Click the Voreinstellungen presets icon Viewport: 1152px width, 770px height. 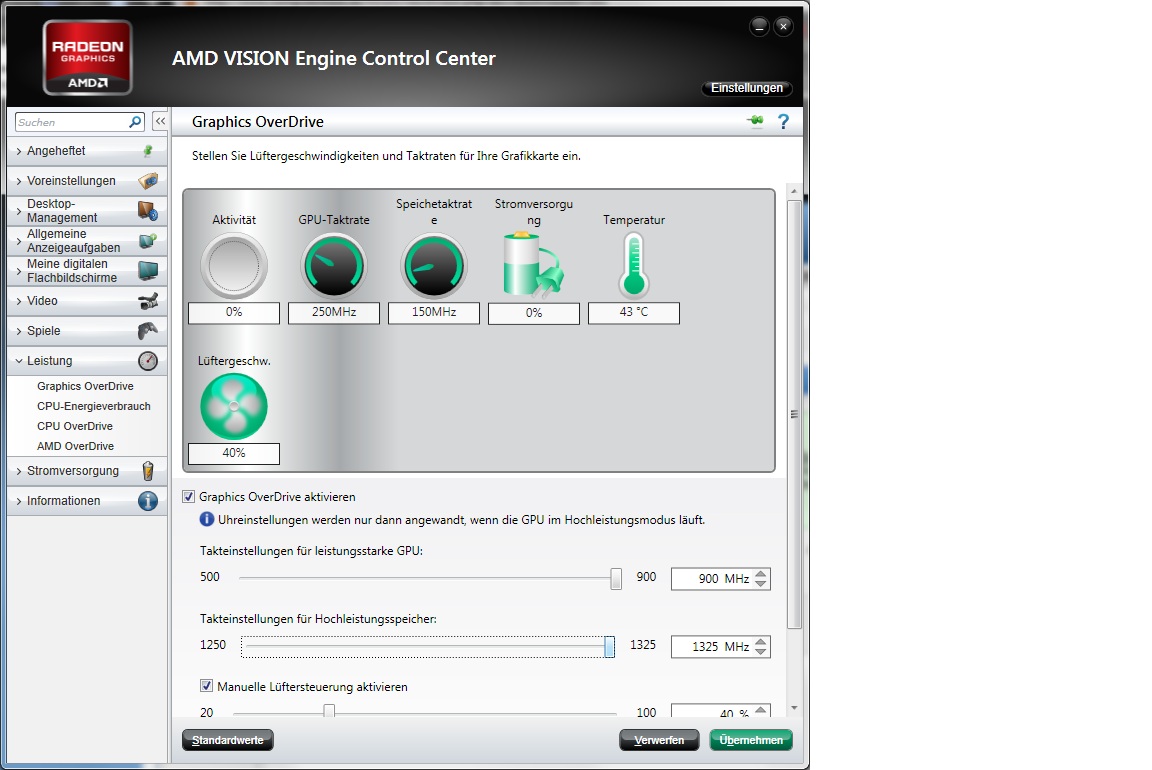pos(148,181)
